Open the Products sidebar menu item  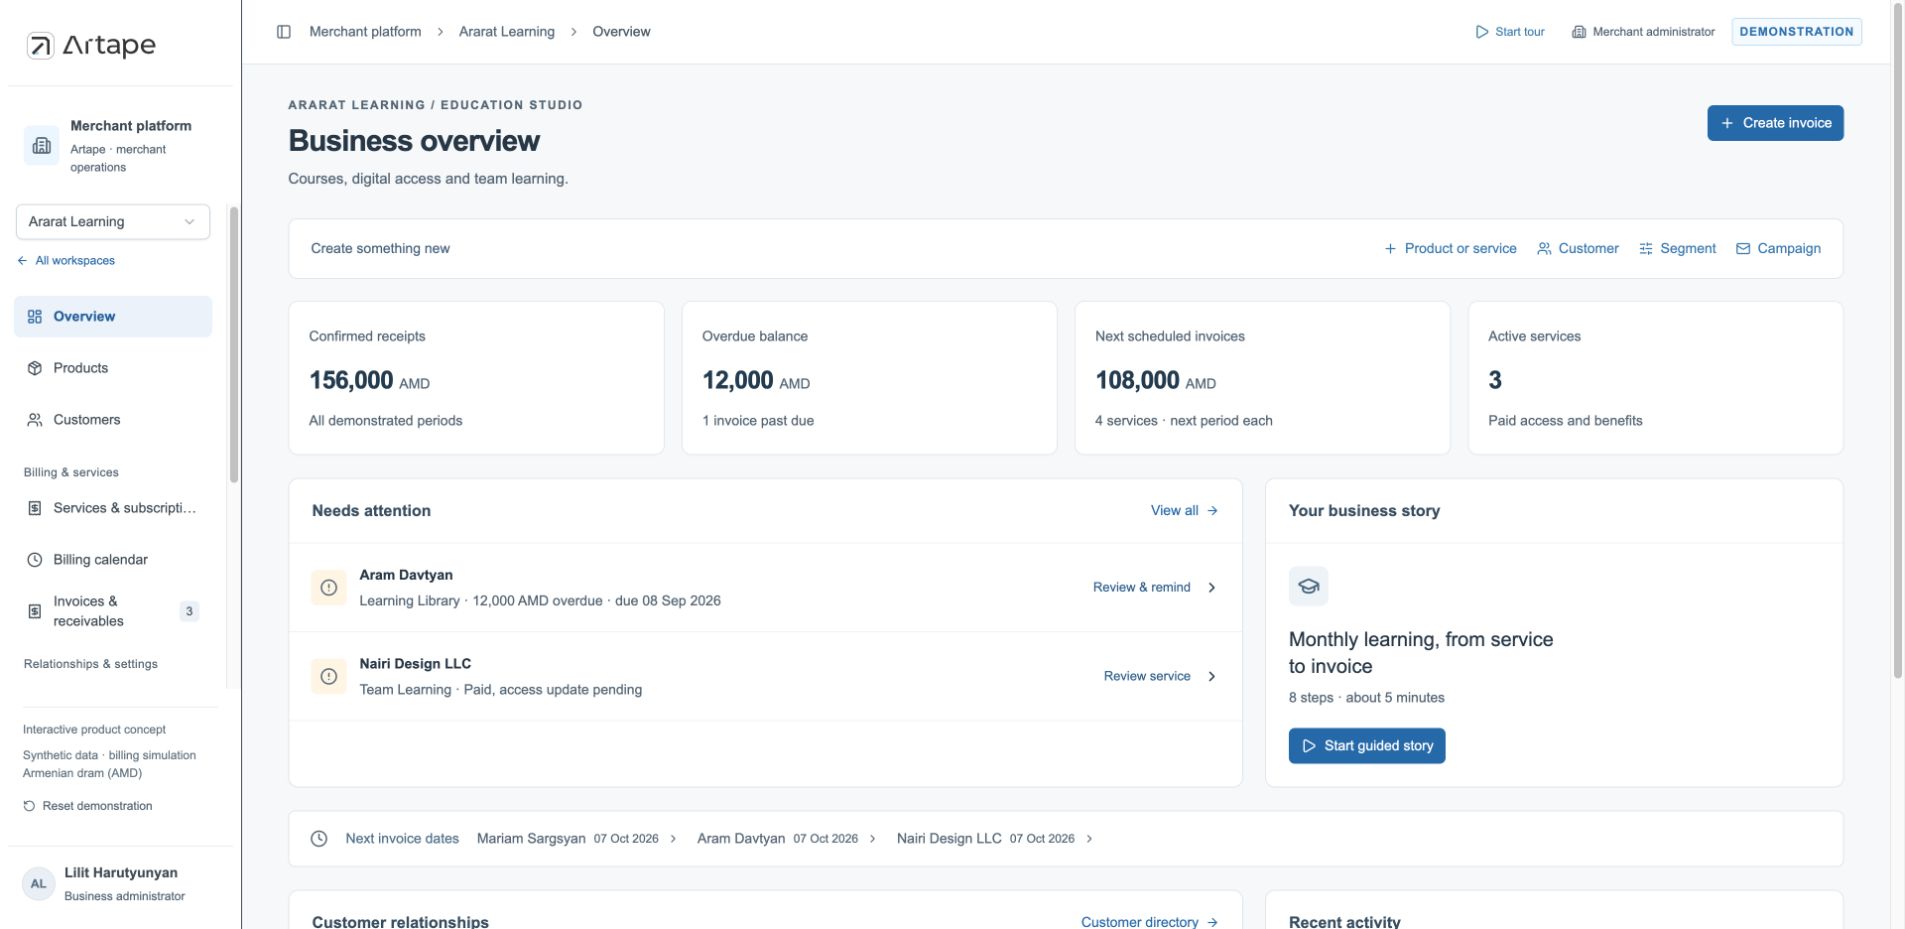tap(113, 368)
